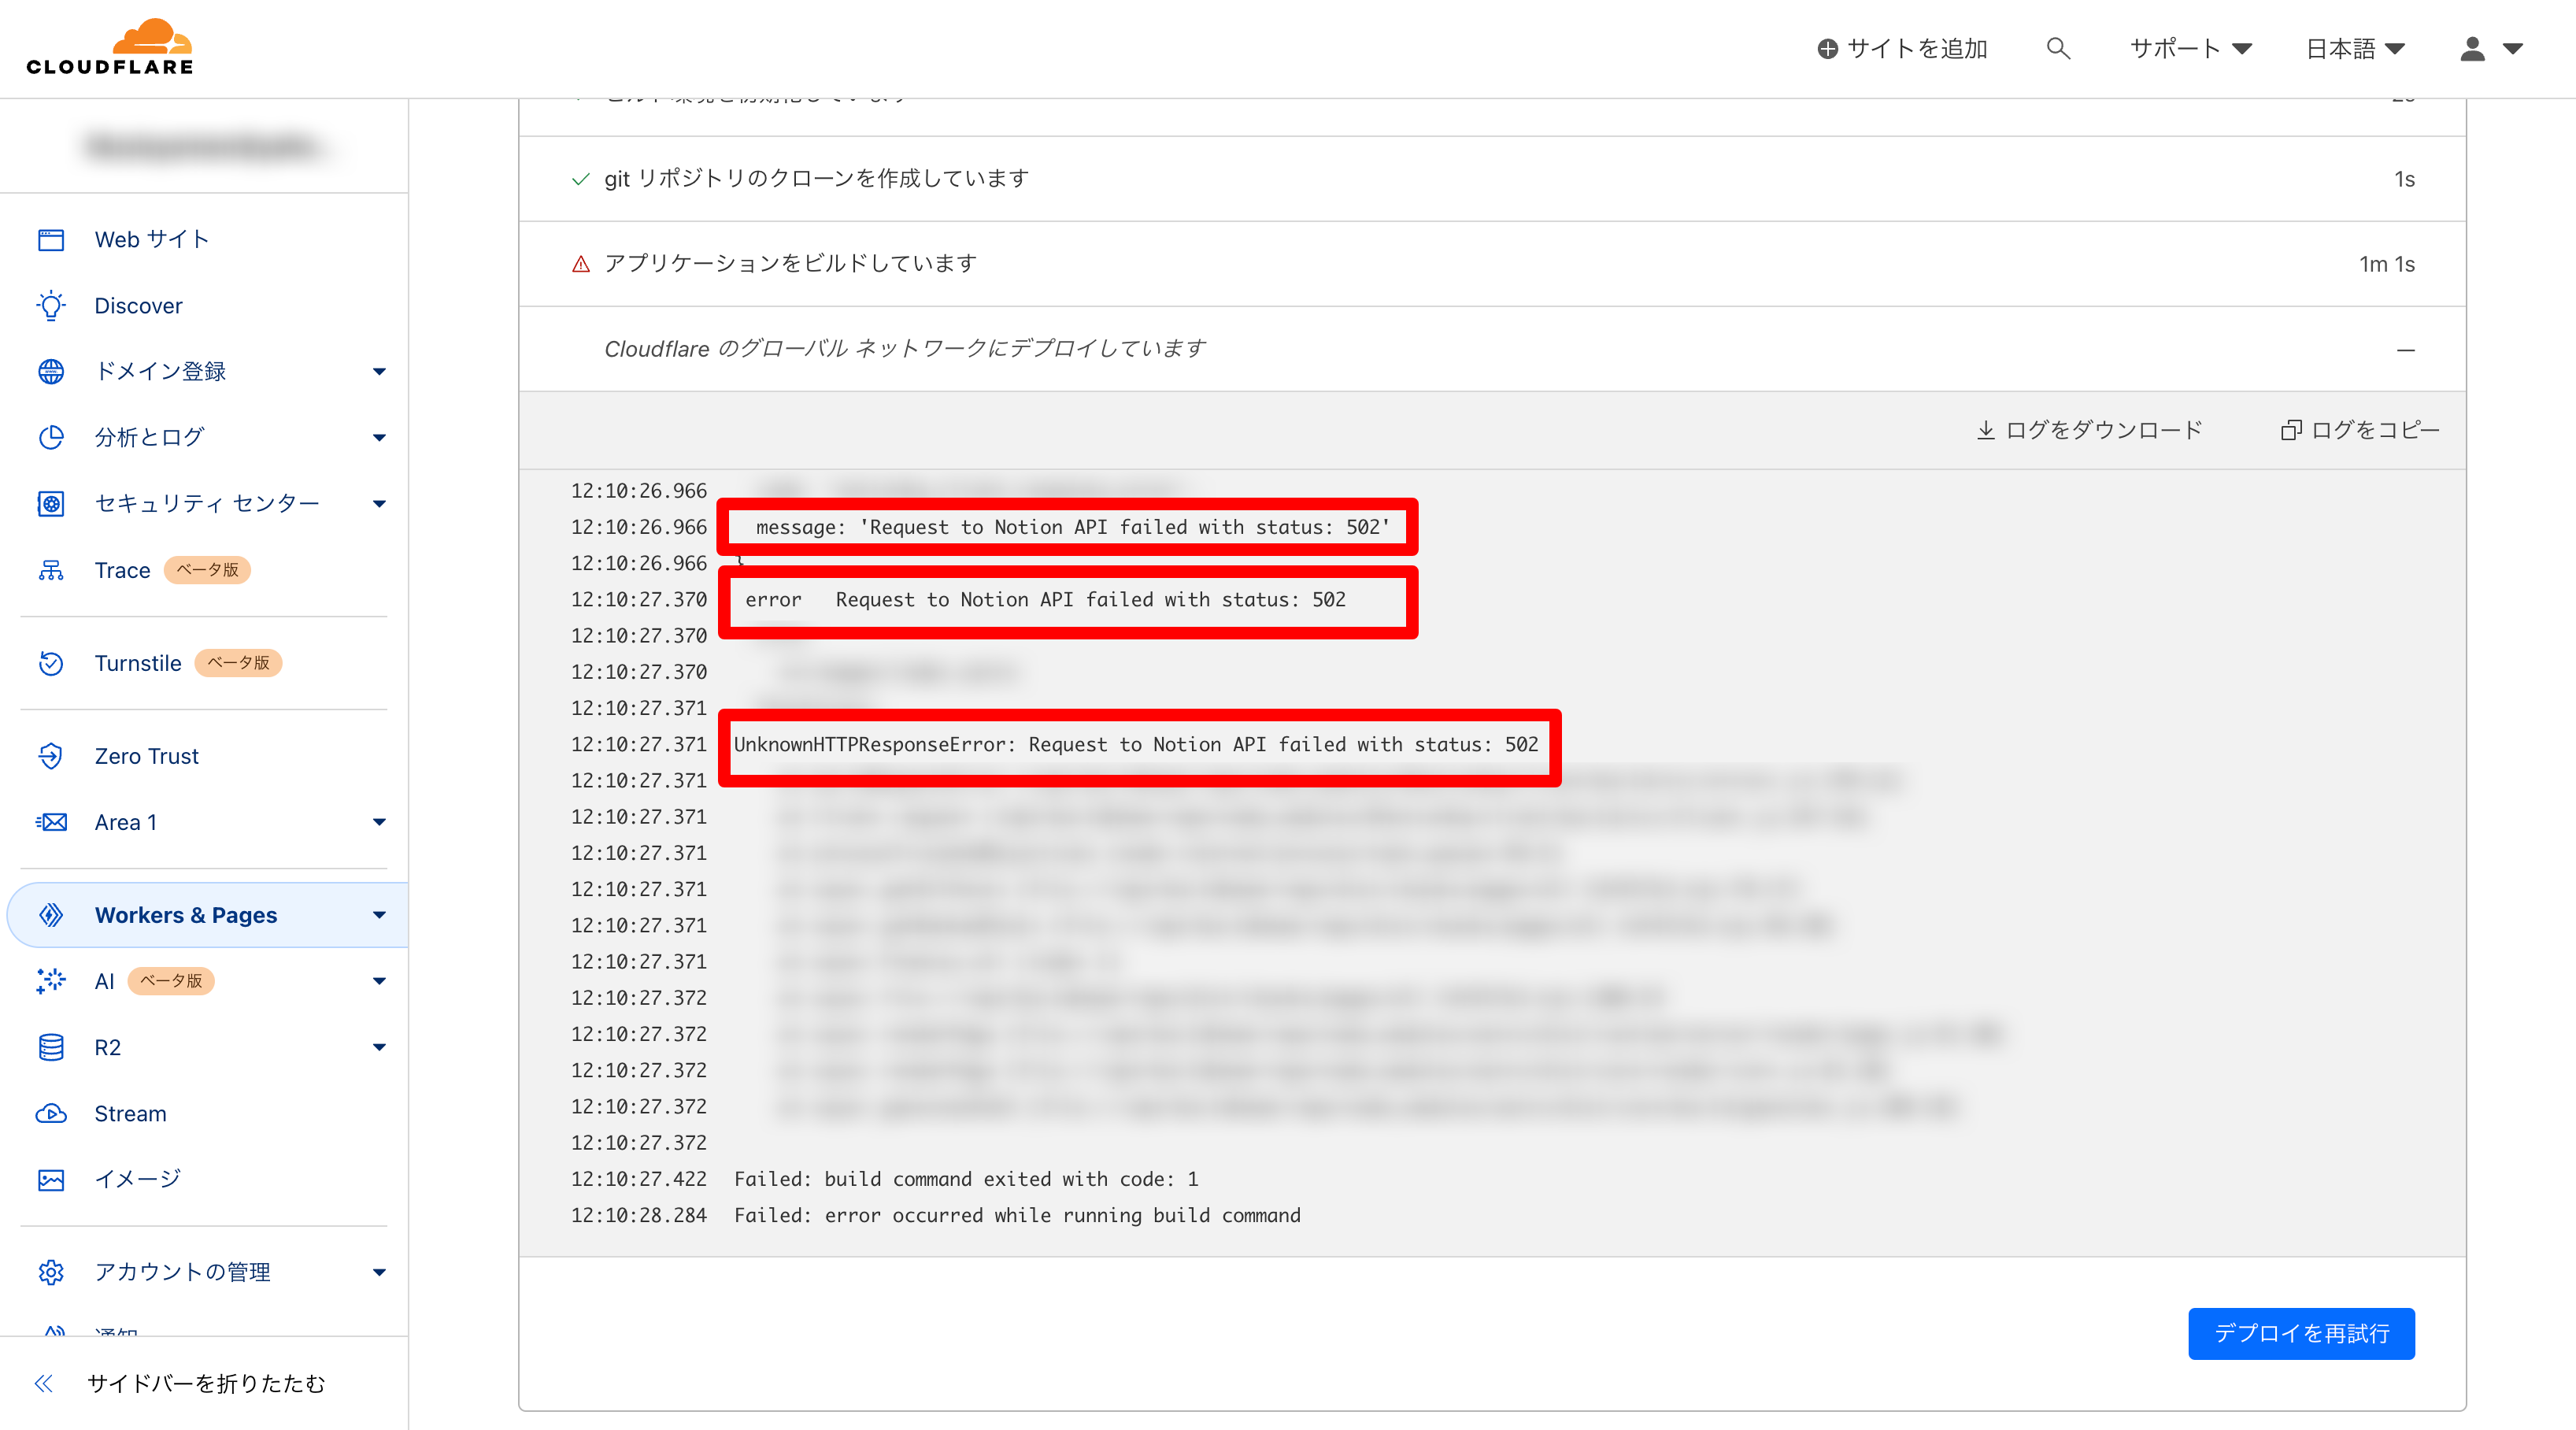Viewport: 2576px width, 1430px height.
Task: Click the Area 1 envelope icon
Action: pos(51,822)
